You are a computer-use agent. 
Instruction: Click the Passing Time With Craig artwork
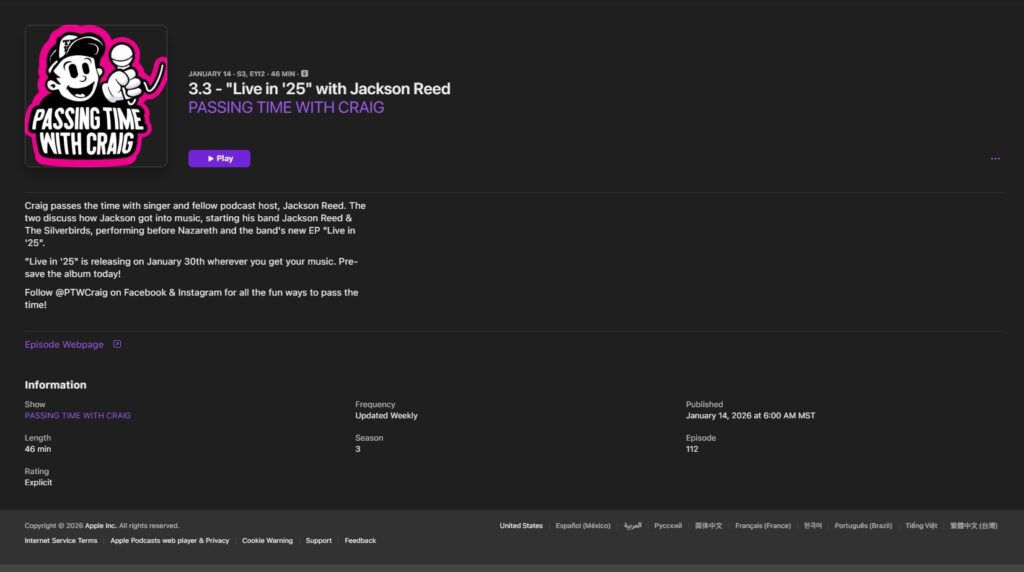96,96
